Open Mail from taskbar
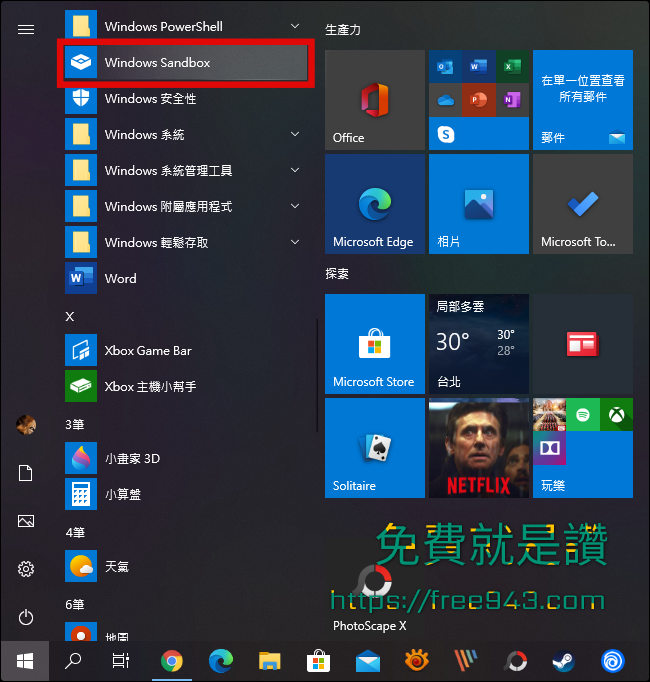This screenshot has height=682, width=650. [368, 661]
